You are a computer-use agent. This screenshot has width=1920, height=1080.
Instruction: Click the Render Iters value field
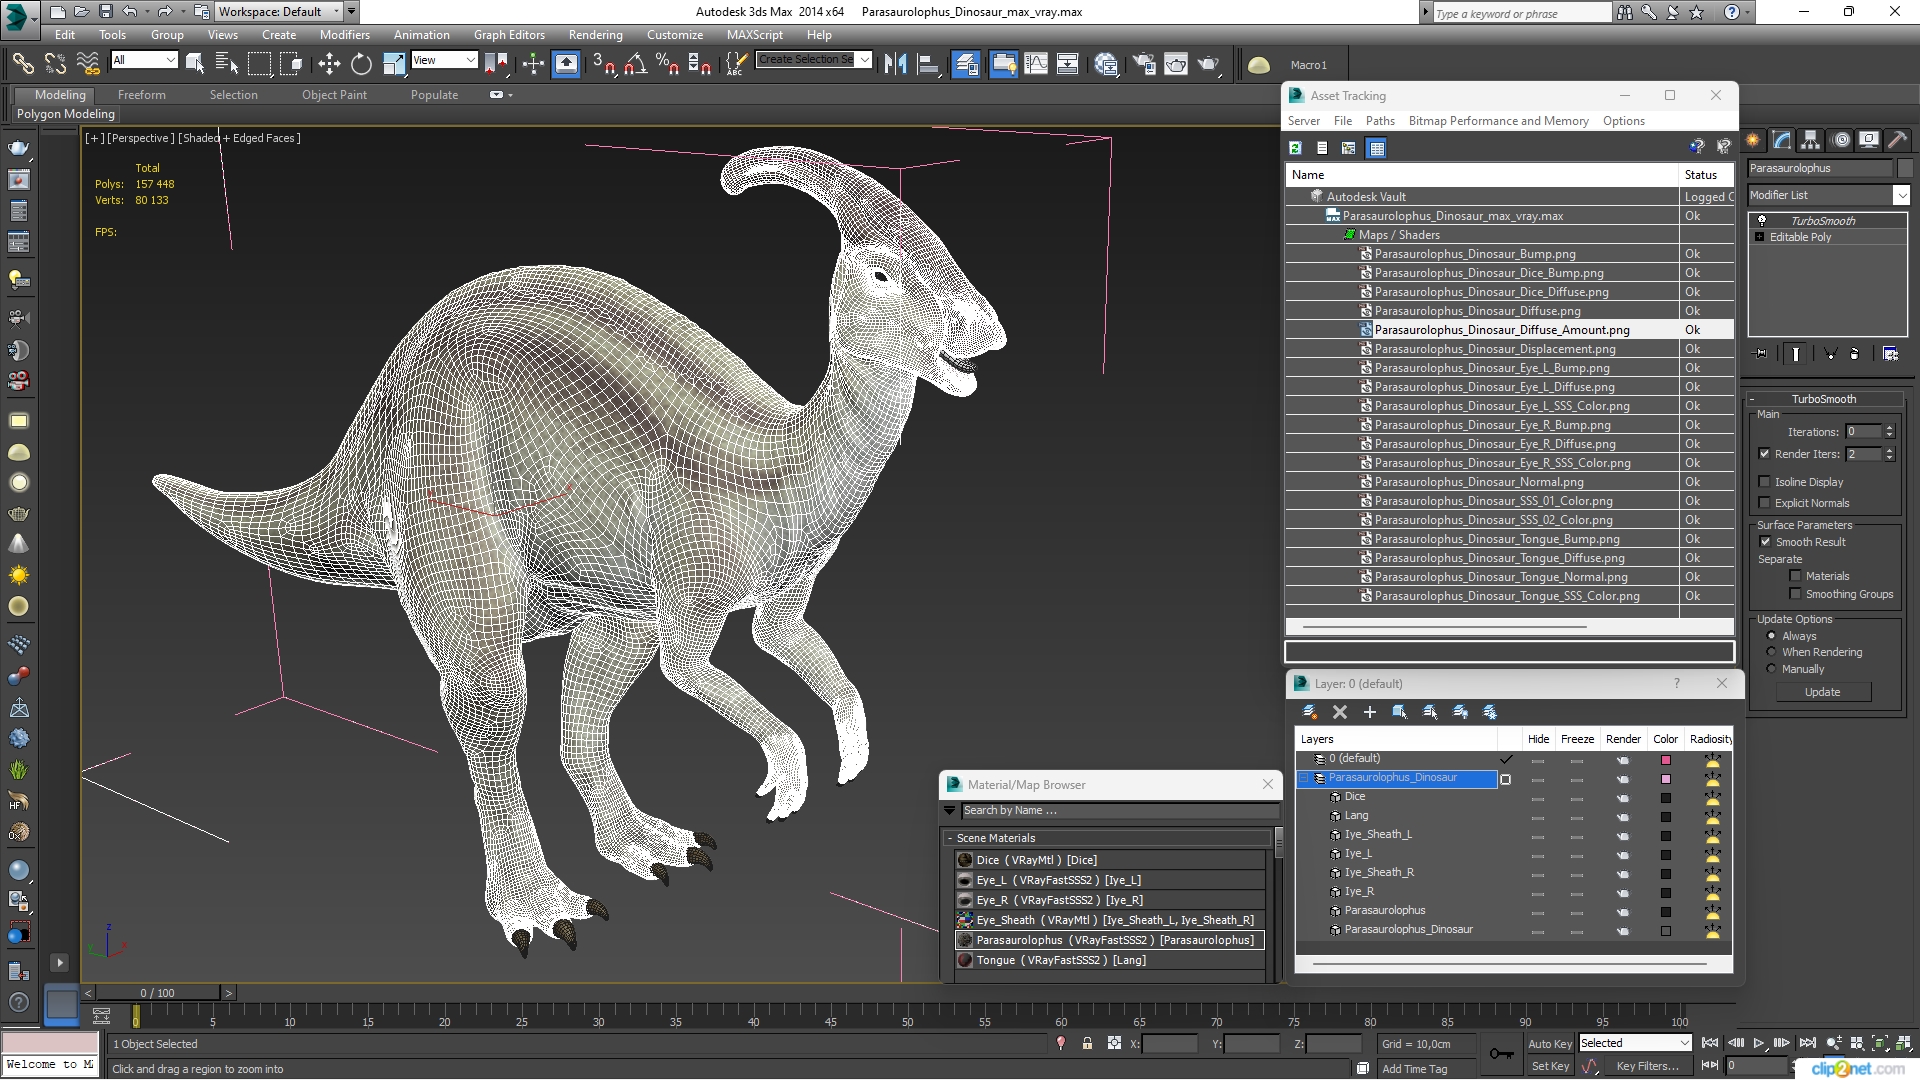[1863, 454]
